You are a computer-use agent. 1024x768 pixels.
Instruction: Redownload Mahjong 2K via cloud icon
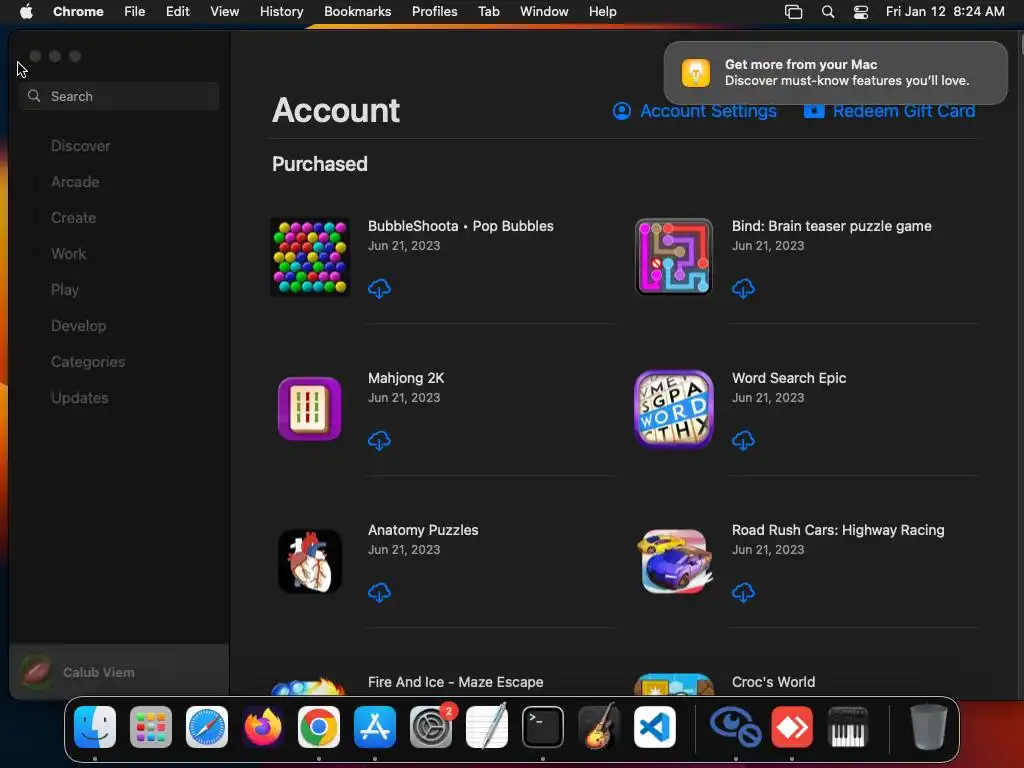[379, 440]
